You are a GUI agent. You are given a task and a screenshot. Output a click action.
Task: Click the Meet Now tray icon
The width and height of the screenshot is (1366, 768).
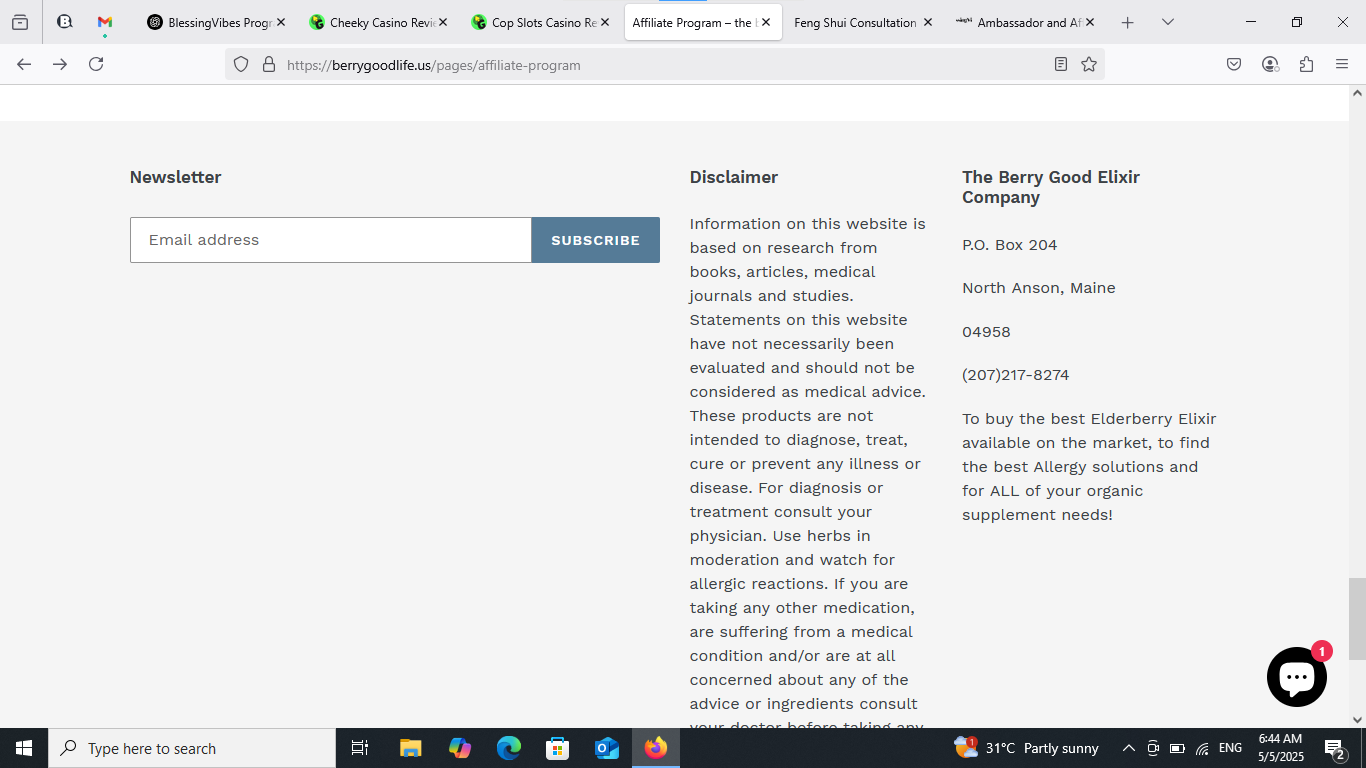coord(1152,748)
